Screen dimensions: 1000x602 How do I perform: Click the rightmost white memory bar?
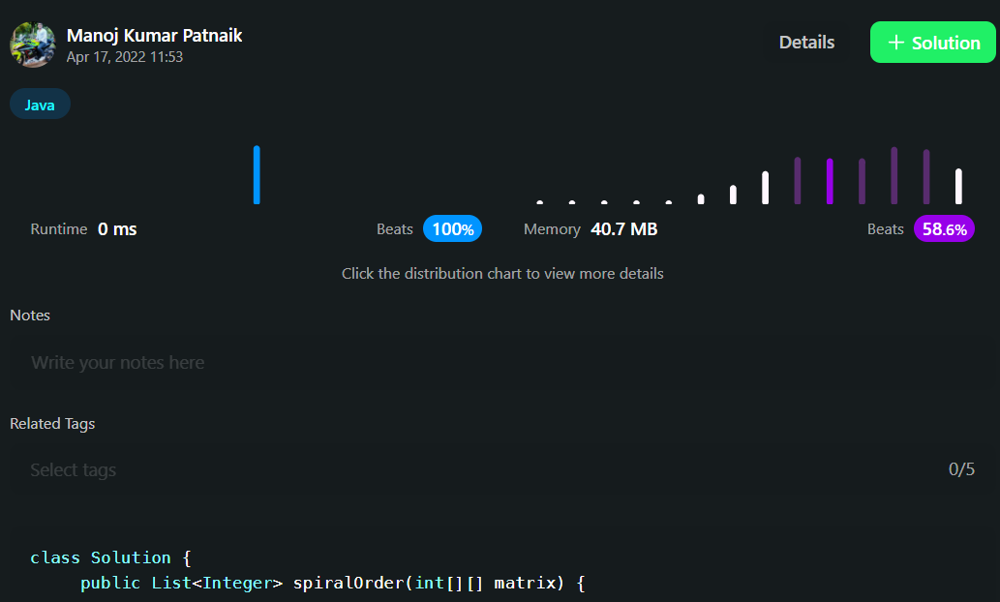[x=958, y=186]
